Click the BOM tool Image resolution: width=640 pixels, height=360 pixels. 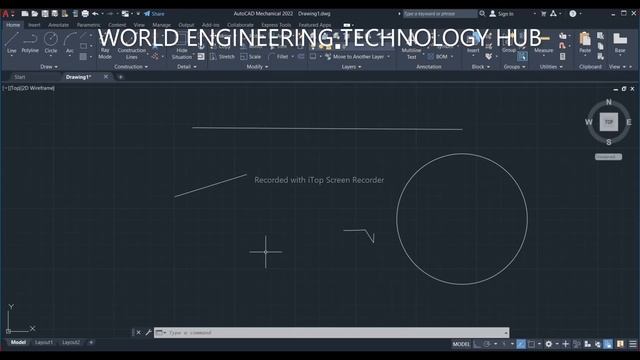click(438, 57)
